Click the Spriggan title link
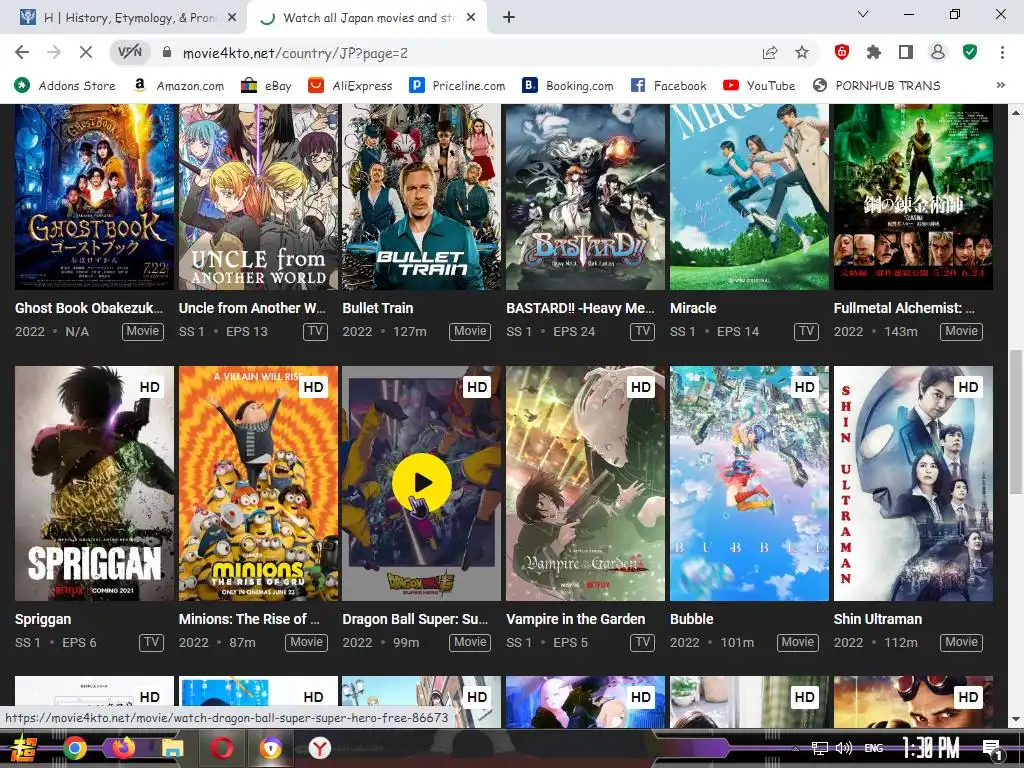Screen dimensions: 1024x768 click(x=43, y=619)
